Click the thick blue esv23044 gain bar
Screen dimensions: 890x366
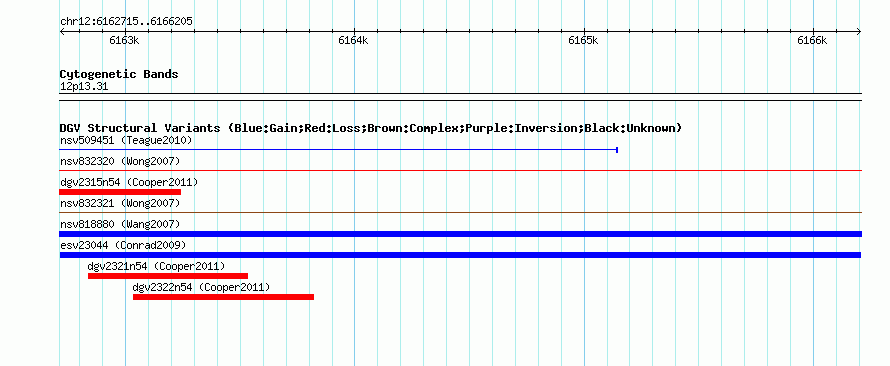[x=460, y=255]
